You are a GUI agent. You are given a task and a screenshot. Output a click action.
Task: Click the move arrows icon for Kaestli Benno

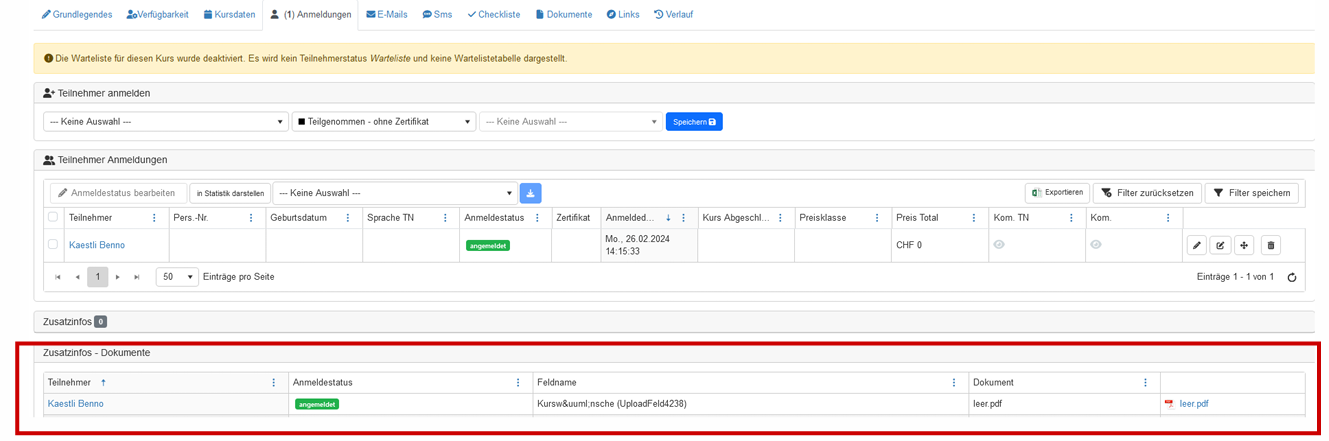1244,245
